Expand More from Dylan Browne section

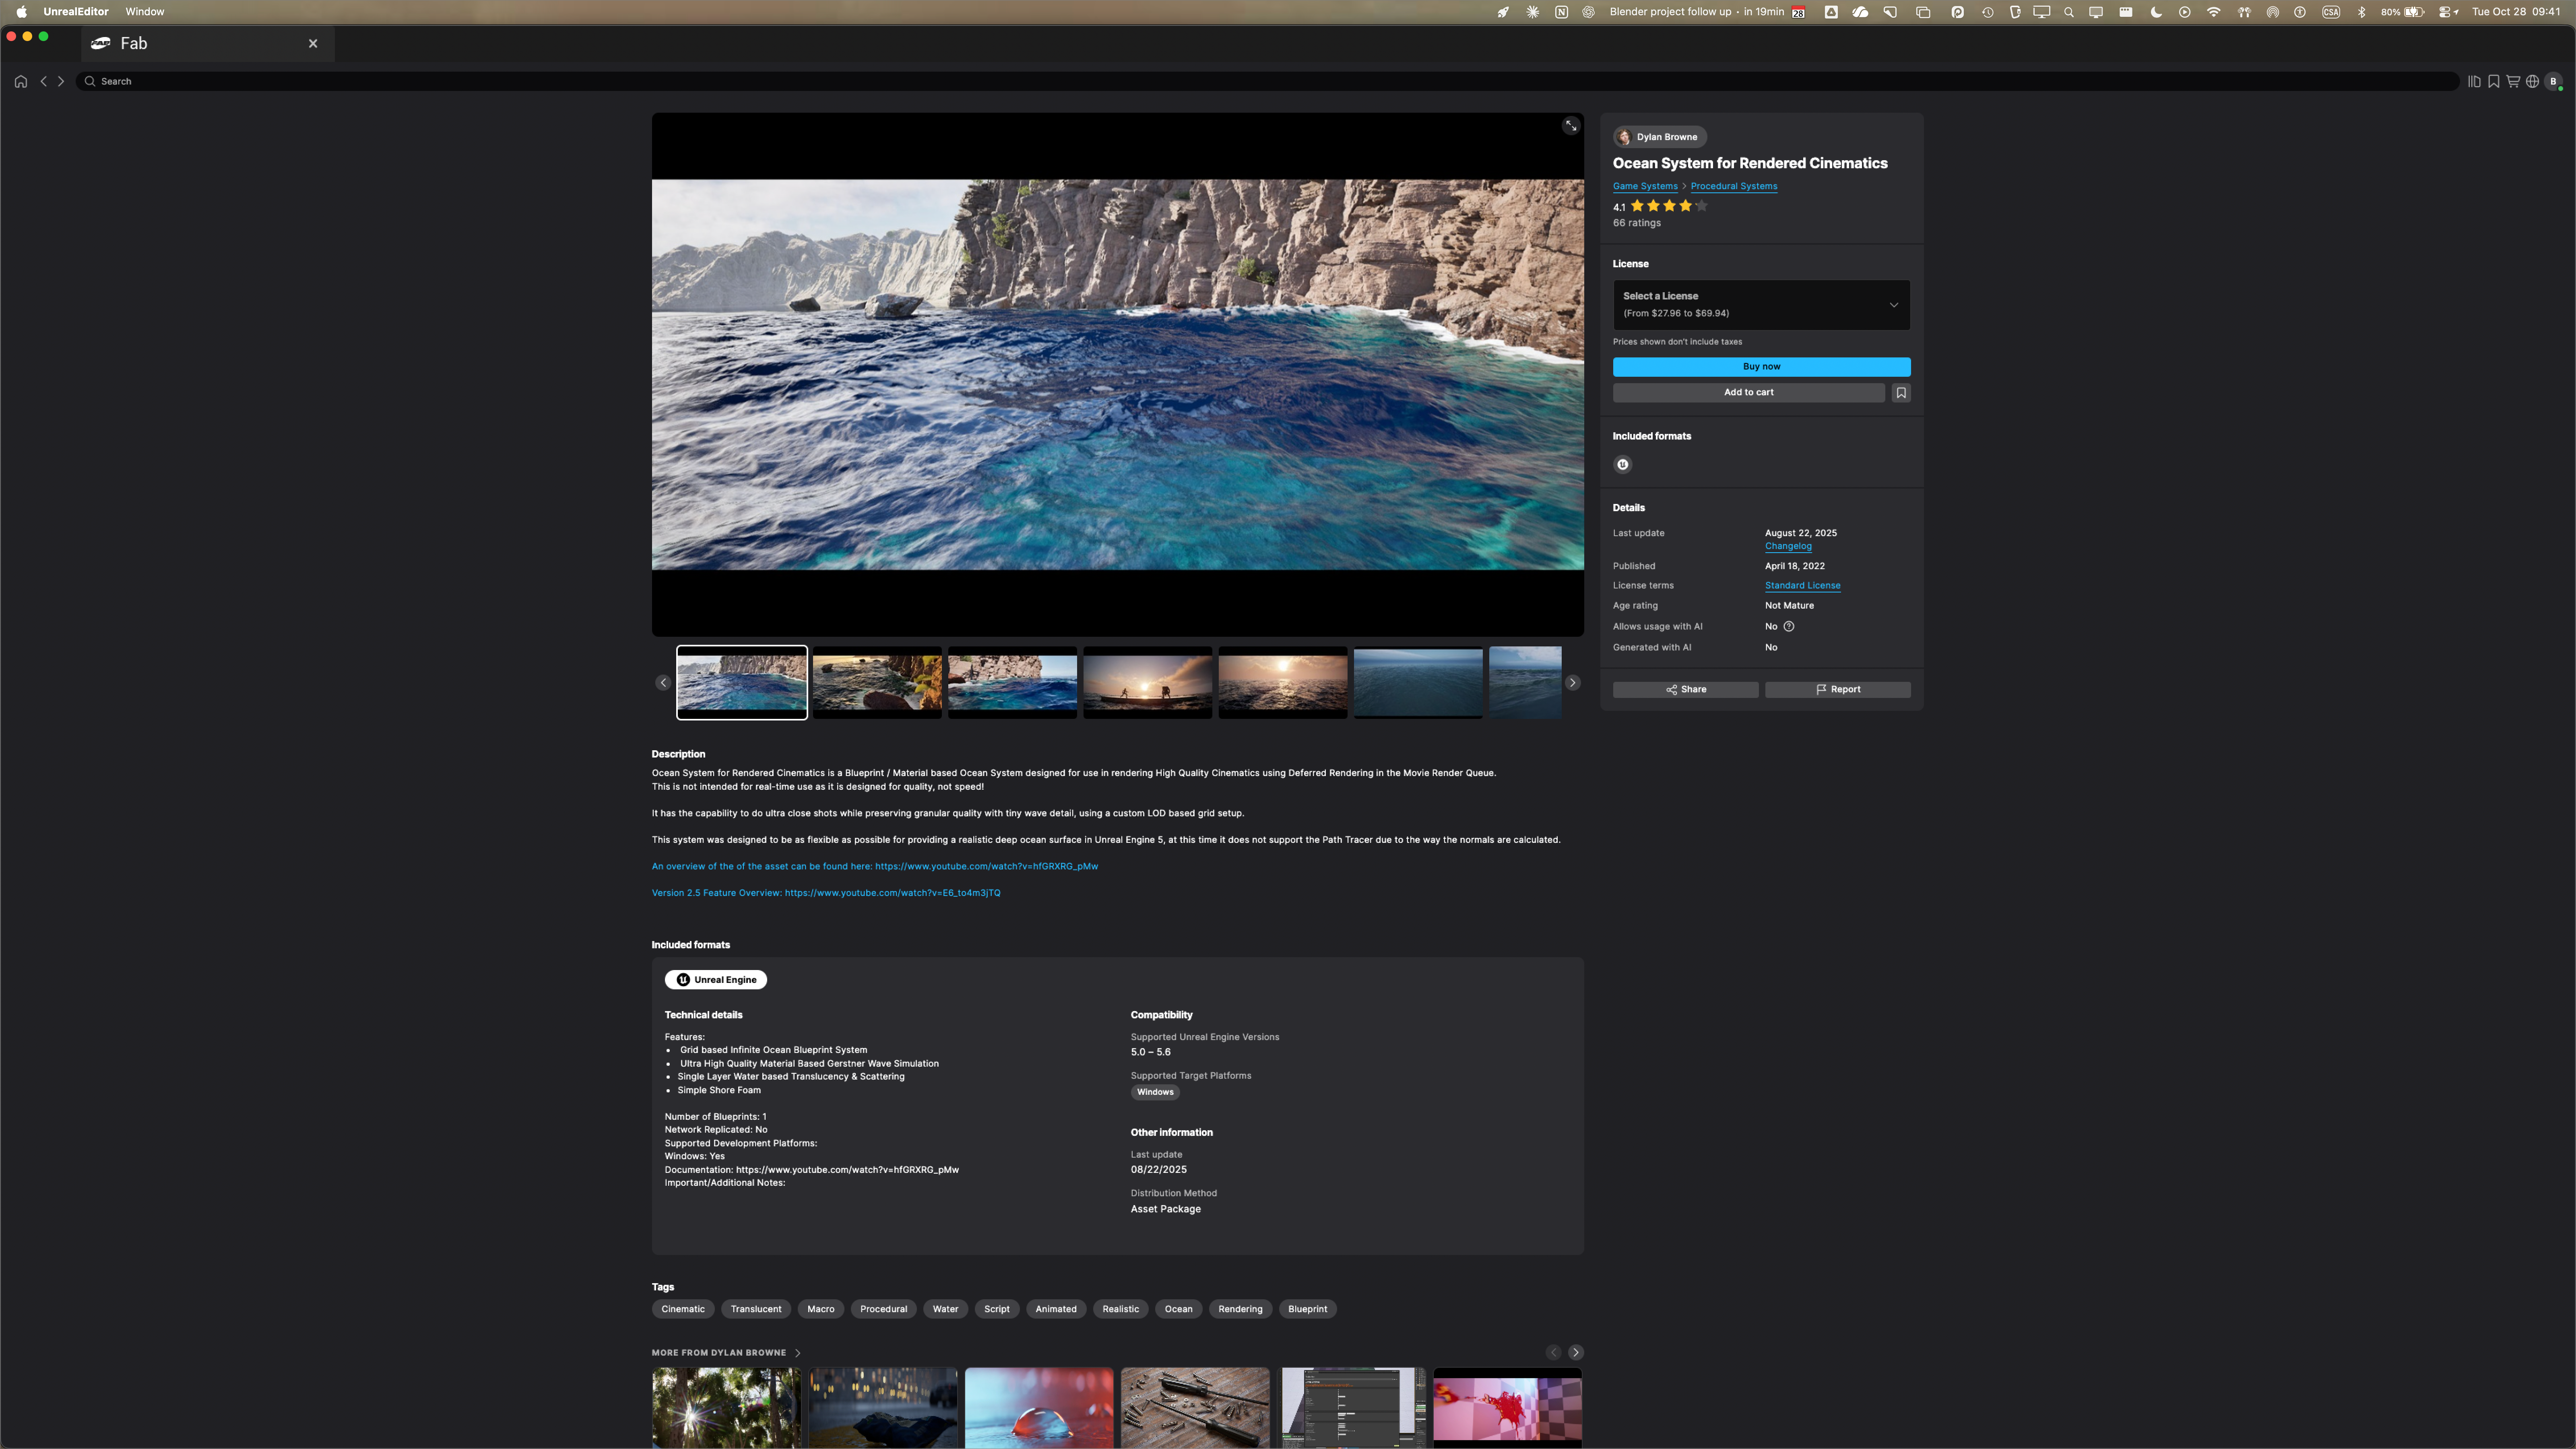726,1353
